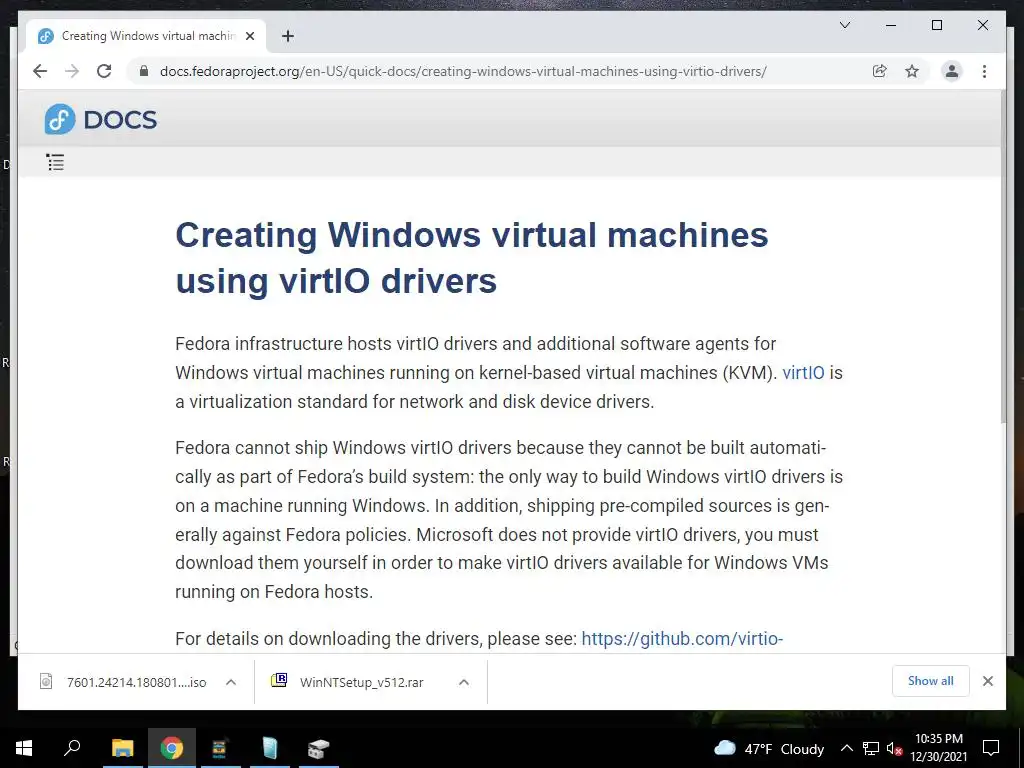Open a new tab with the plus button
This screenshot has height=768, width=1024.
coord(287,36)
